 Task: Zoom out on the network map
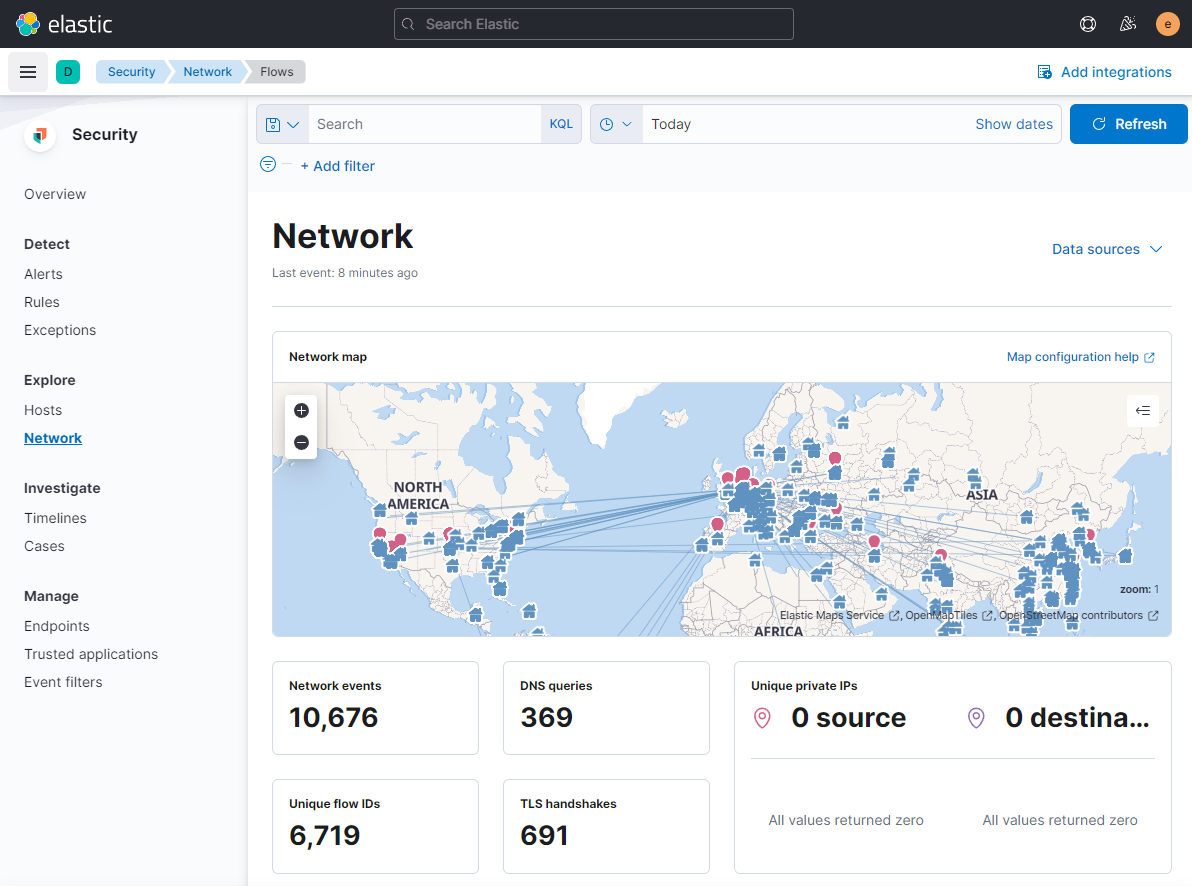click(301, 442)
